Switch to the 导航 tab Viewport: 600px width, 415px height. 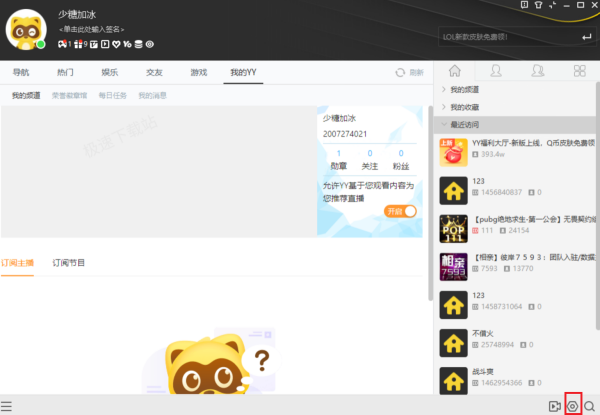point(21,72)
